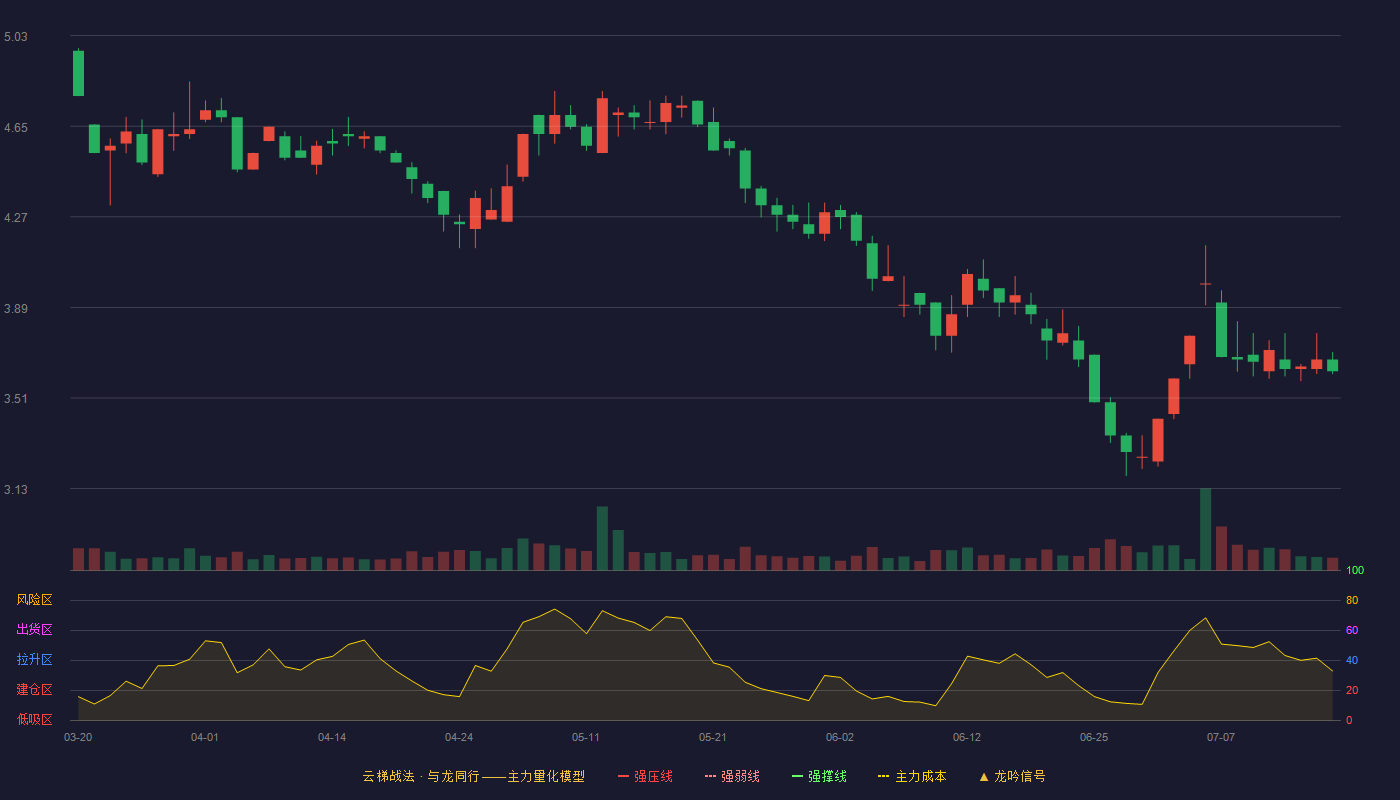Toggle the 强压线 legend series

(x=645, y=776)
